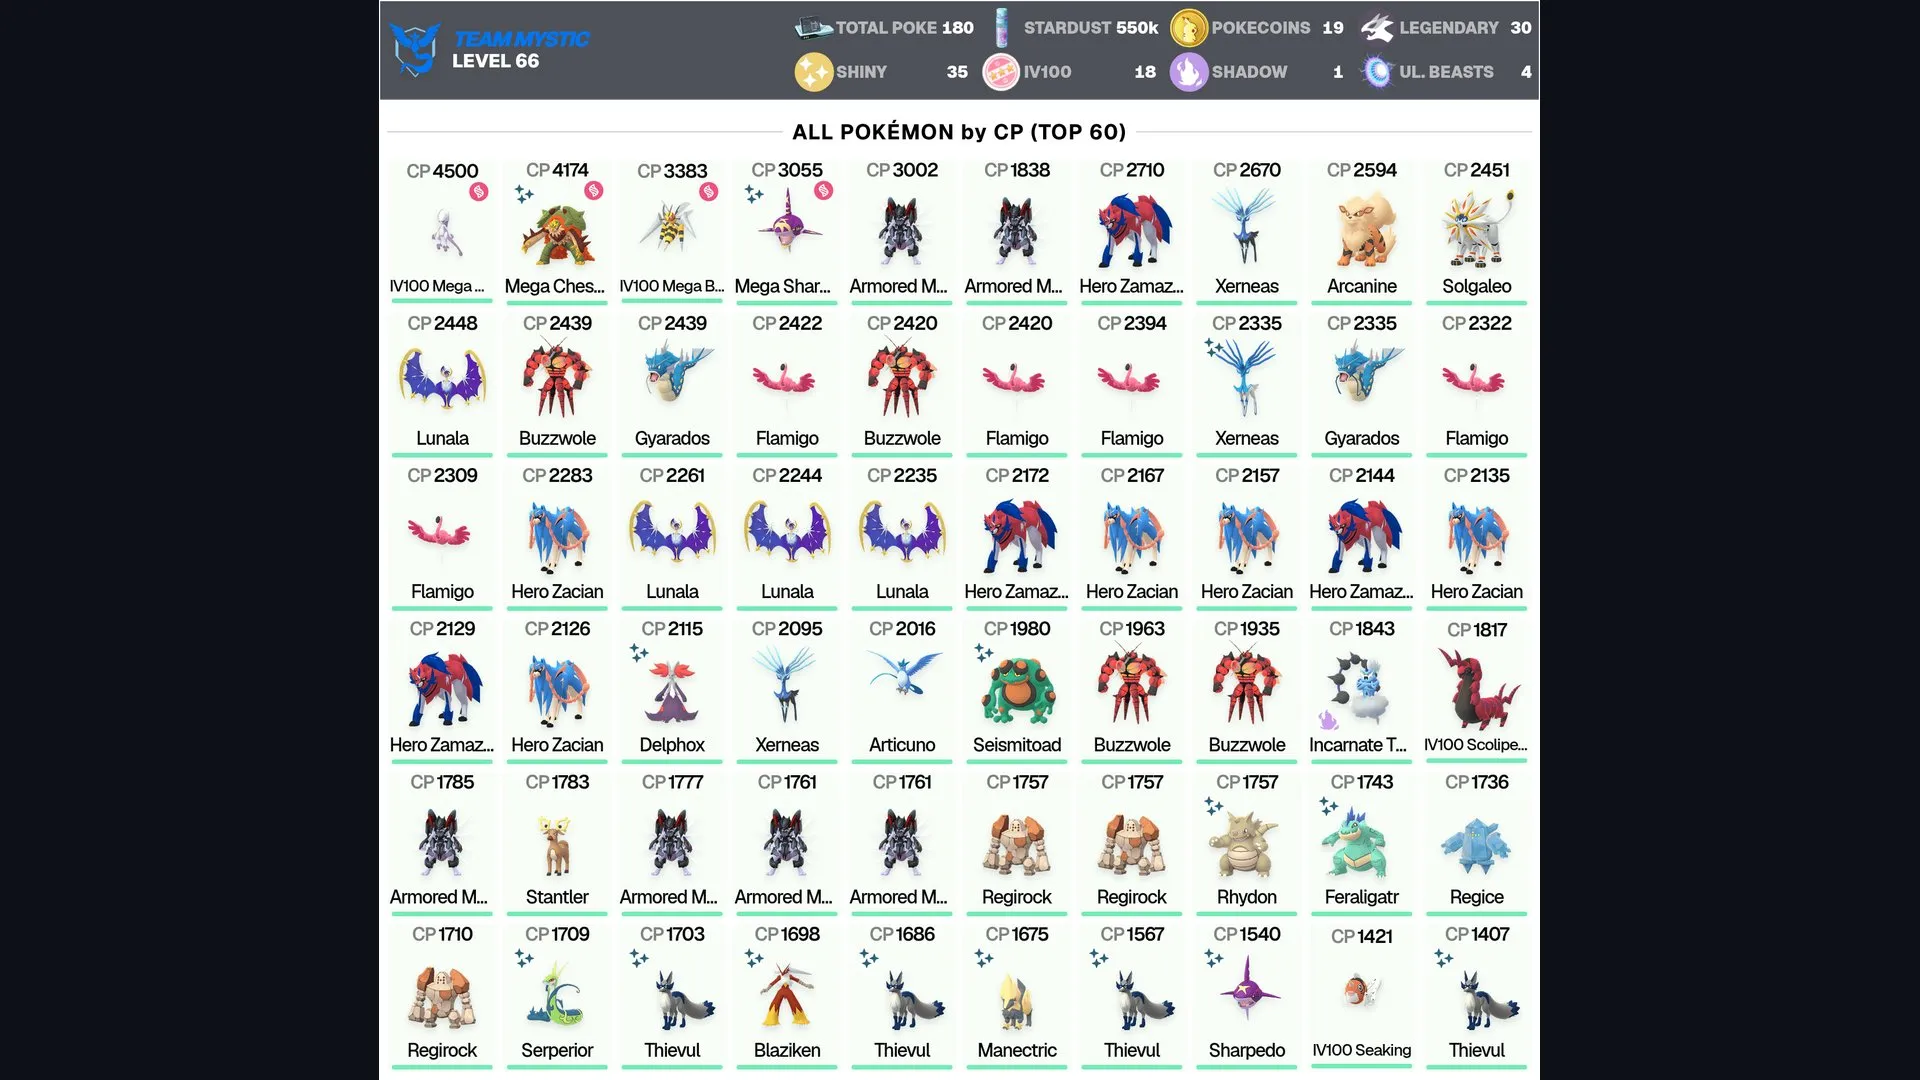Click the CP 1407 Thievul name
Screen dimensions: 1920x1080
1477,1050
